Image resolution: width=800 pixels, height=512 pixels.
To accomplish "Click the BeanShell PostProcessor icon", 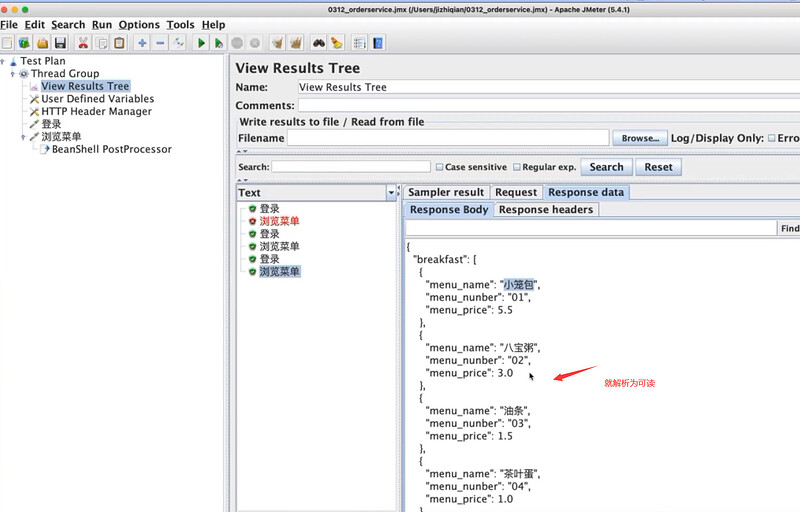I will 45,149.
